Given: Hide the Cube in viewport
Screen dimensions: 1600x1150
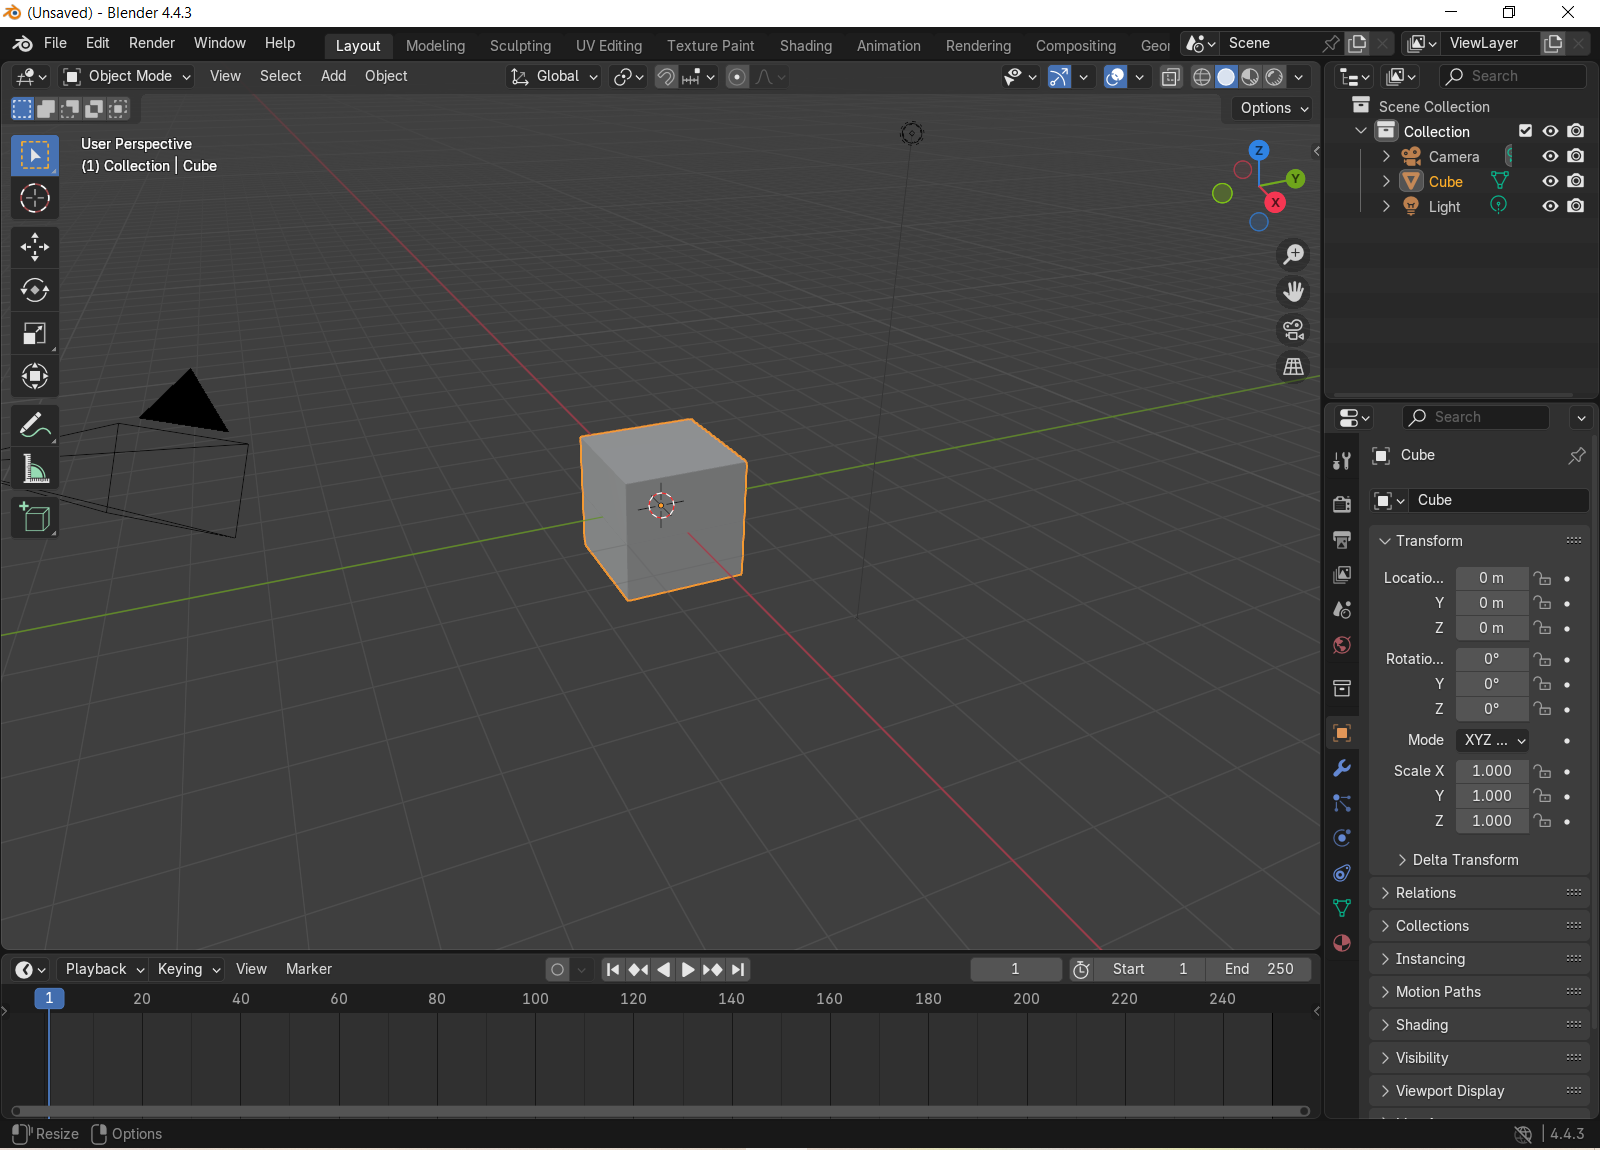Looking at the screenshot, I should [x=1550, y=181].
